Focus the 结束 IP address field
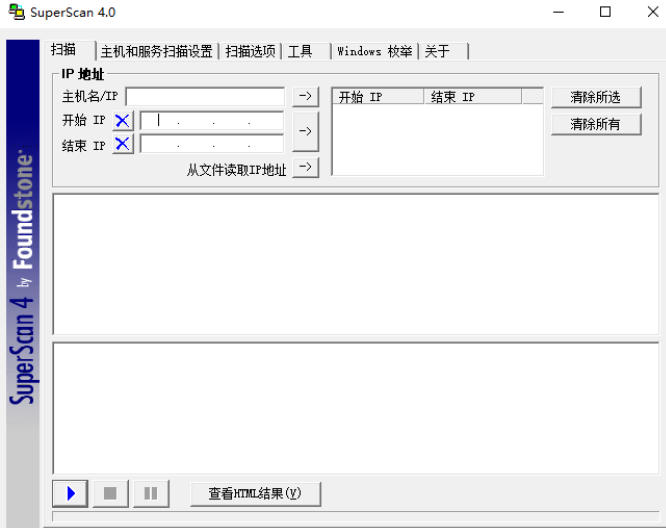 click(x=212, y=144)
